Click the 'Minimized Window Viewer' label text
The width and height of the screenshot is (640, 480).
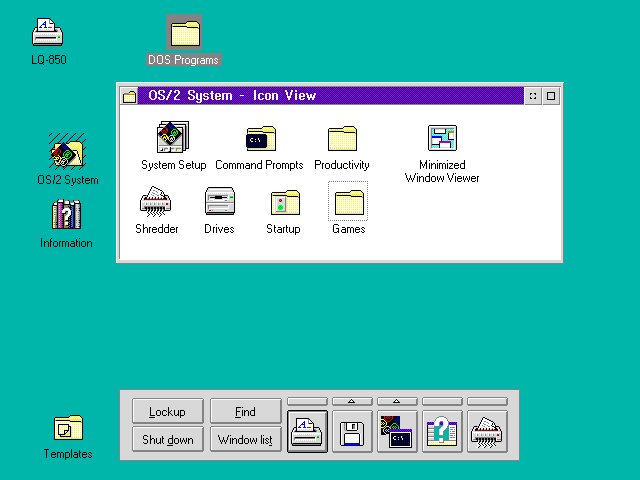(442, 171)
